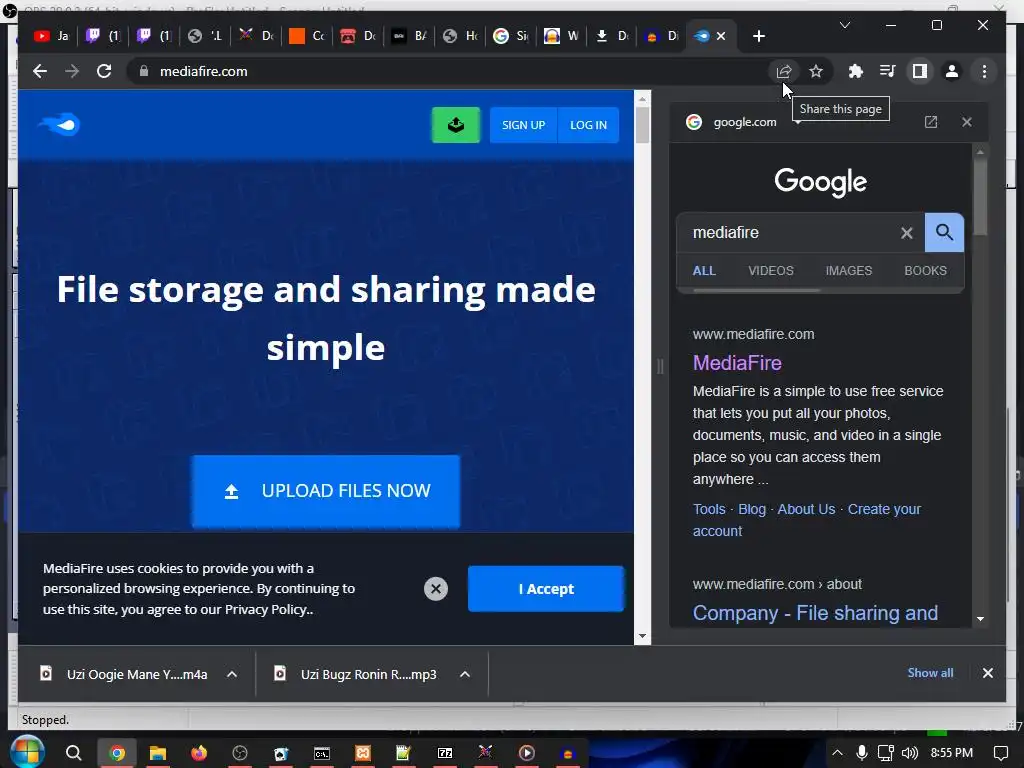Click Show all downloads

[930, 673]
